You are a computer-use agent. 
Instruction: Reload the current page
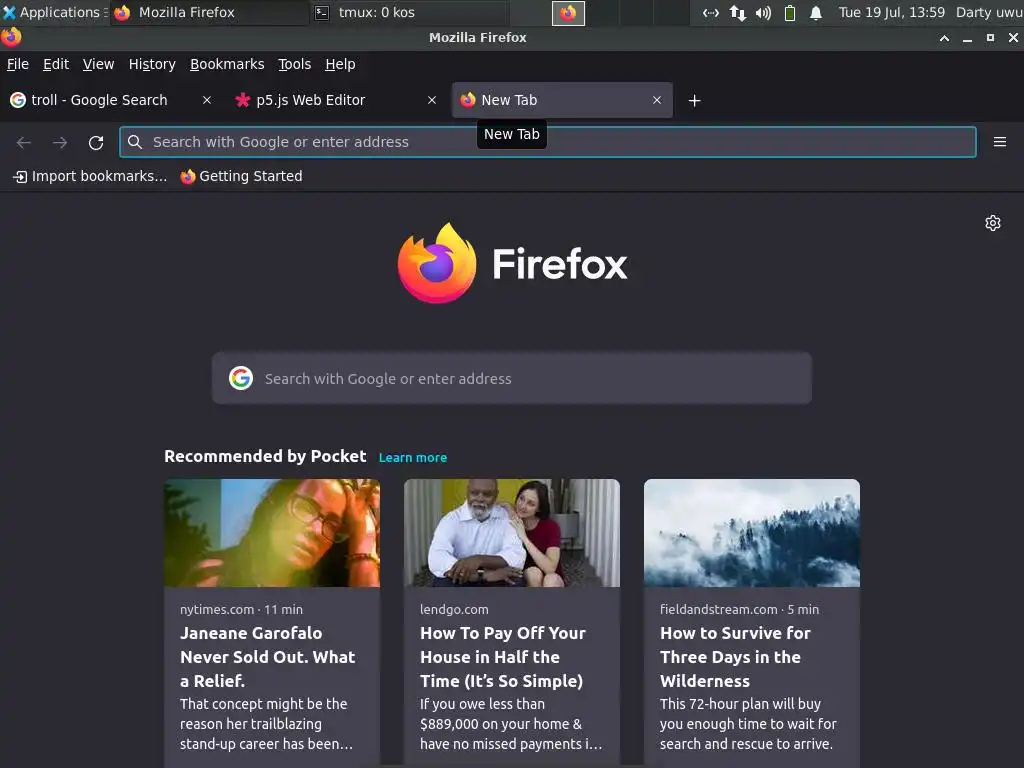pyautogui.click(x=96, y=142)
